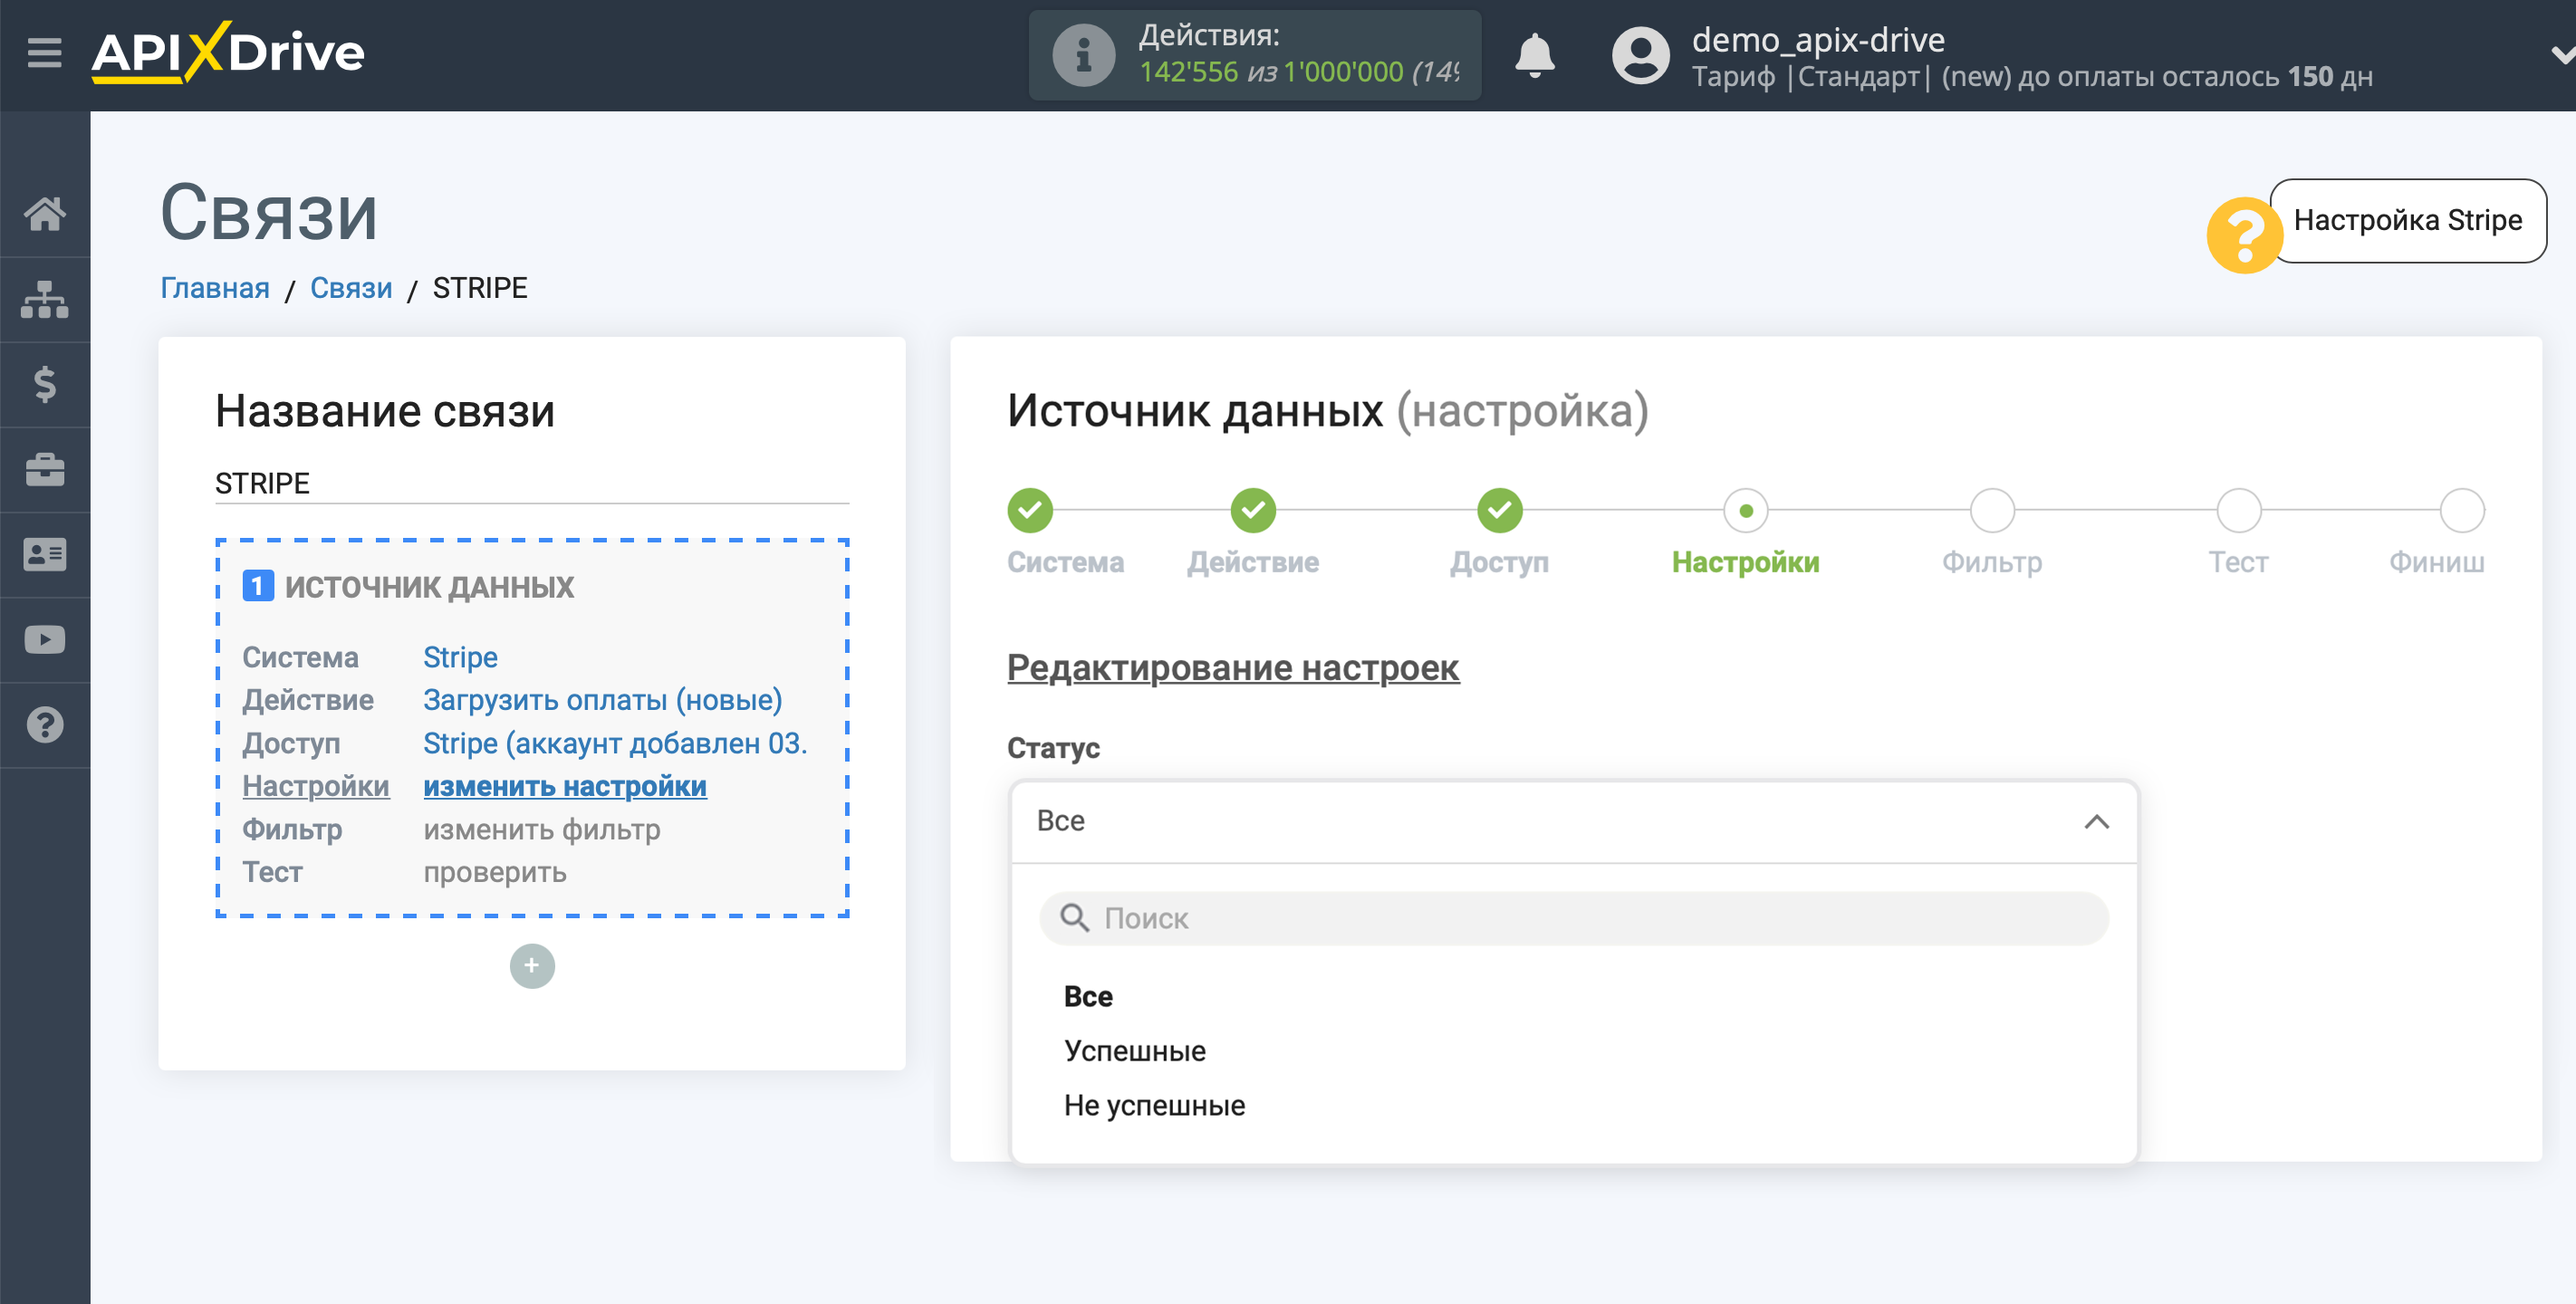Click проверить test text
This screenshot has height=1304, width=2576.
click(x=495, y=872)
